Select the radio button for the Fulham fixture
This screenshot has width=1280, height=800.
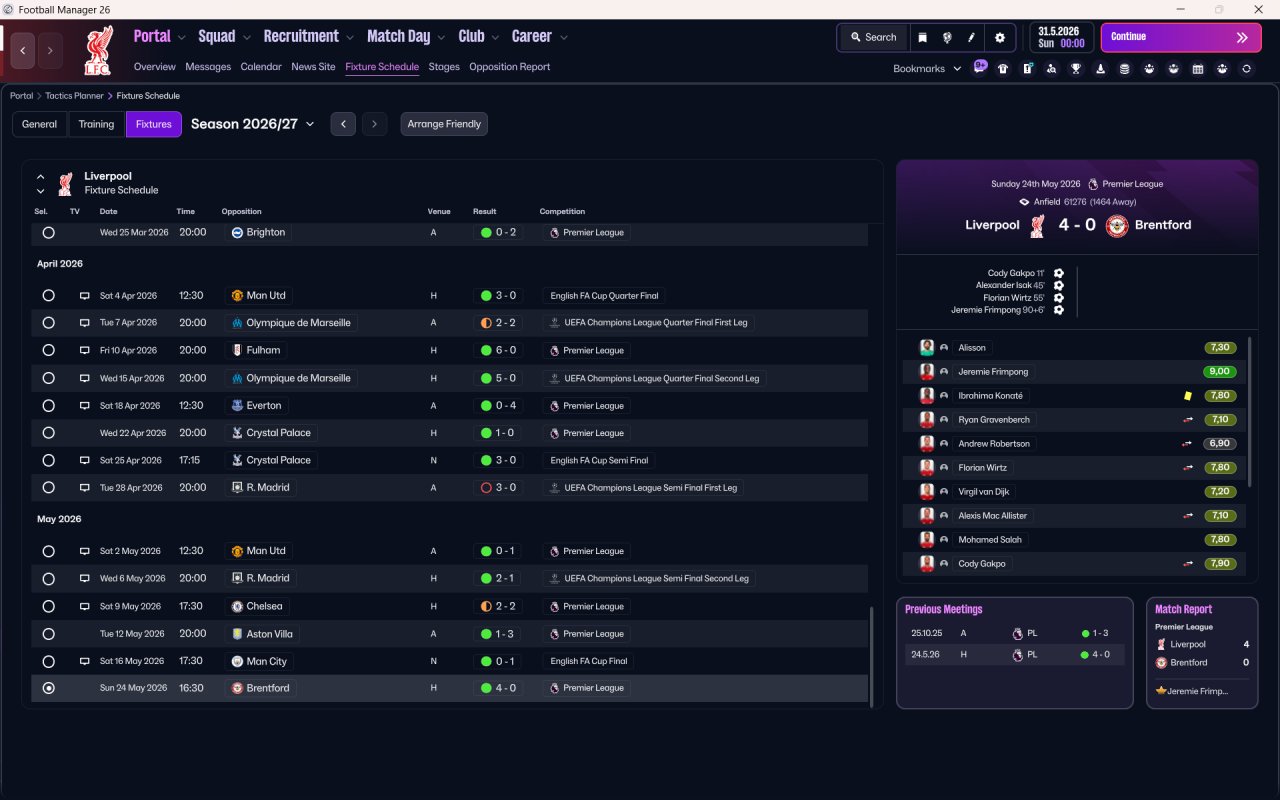coord(48,351)
